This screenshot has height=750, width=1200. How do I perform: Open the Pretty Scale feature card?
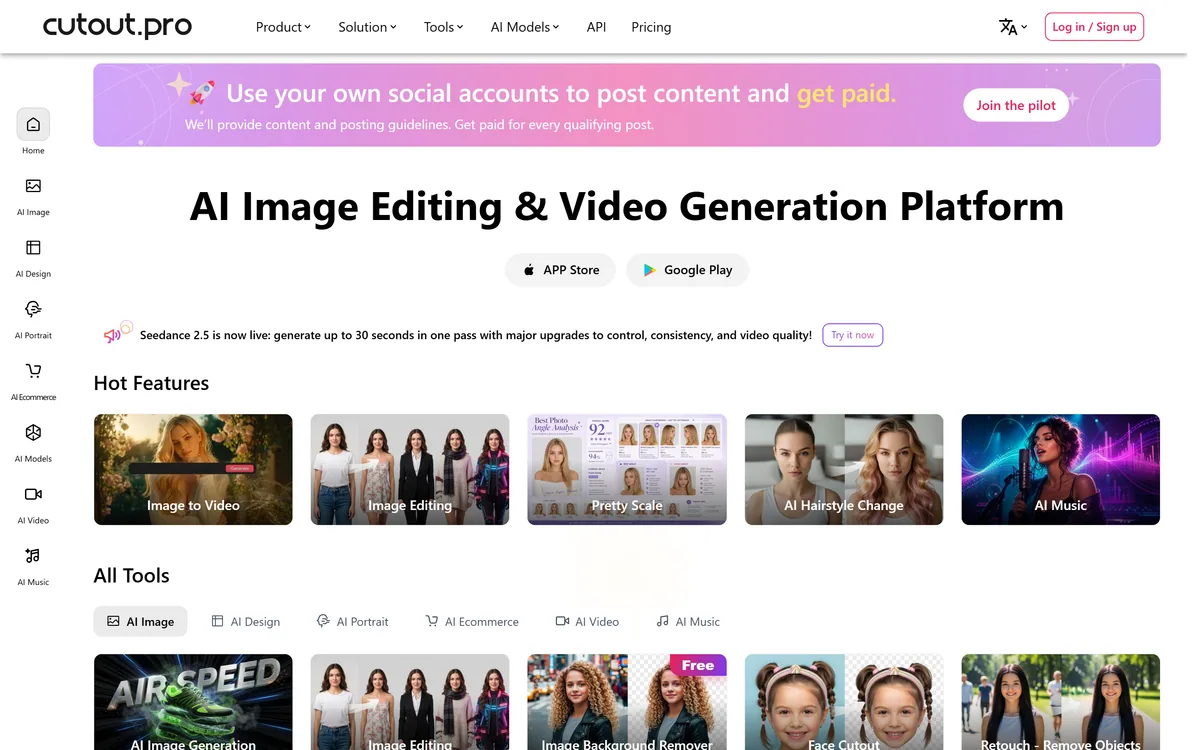coord(627,469)
